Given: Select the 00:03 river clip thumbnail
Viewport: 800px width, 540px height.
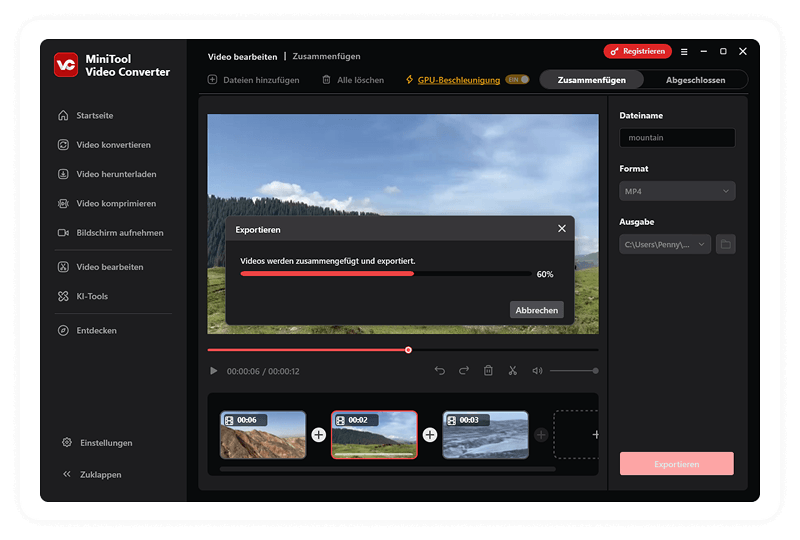Looking at the screenshot, I should (485, 435).
